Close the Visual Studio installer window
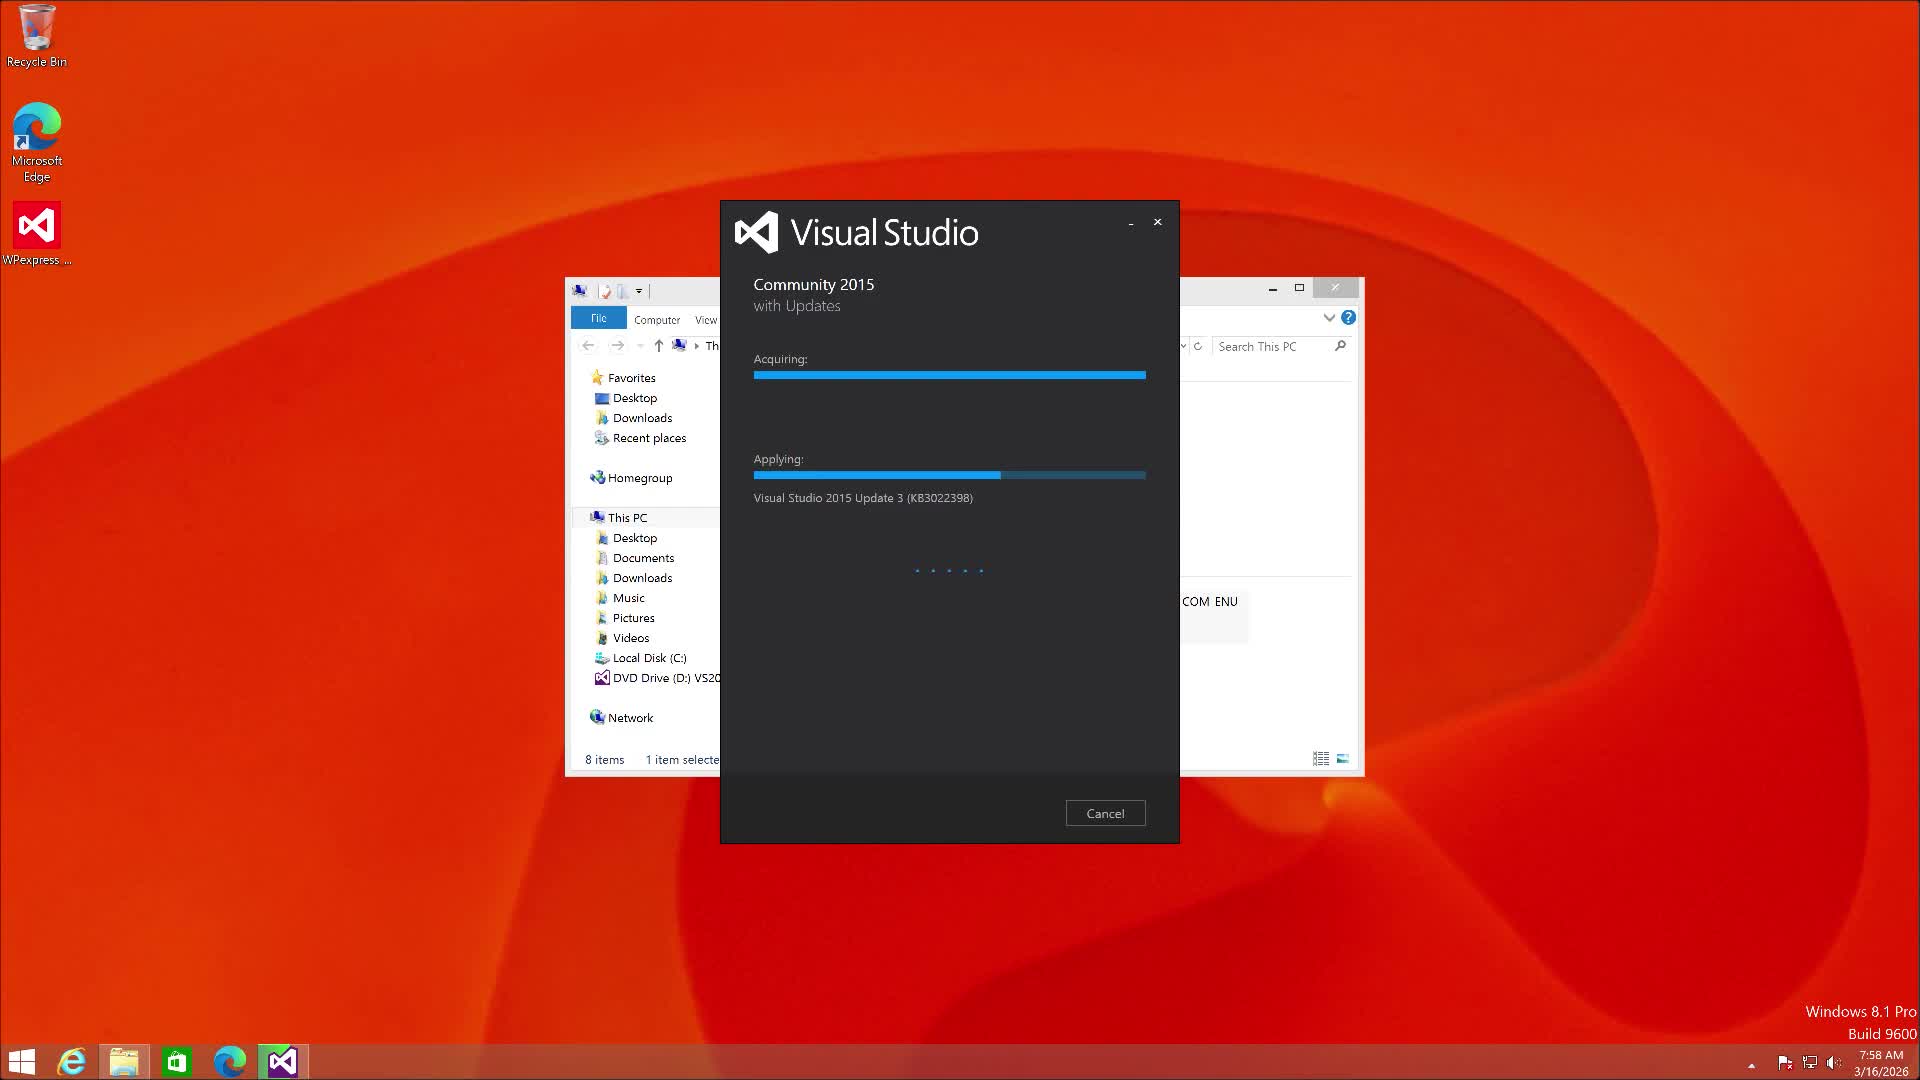 point(1158,222)
